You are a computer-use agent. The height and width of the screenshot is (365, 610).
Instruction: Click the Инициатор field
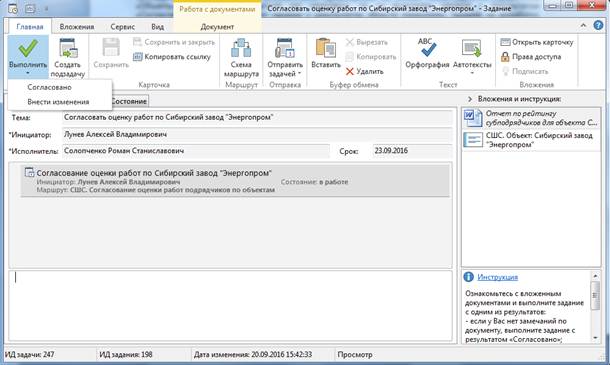(257, 135)
